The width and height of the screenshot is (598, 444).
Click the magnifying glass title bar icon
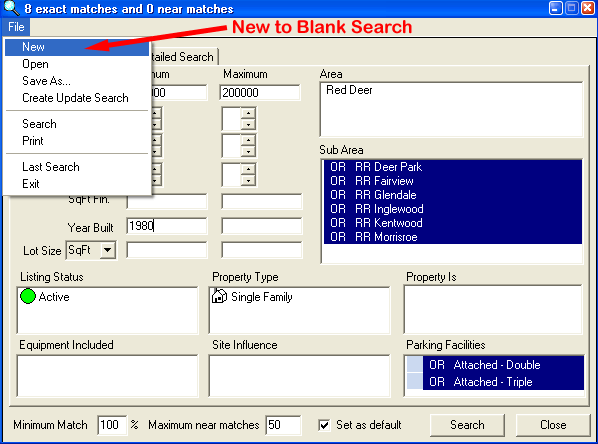pyautogui.click(x=11, y=8)
